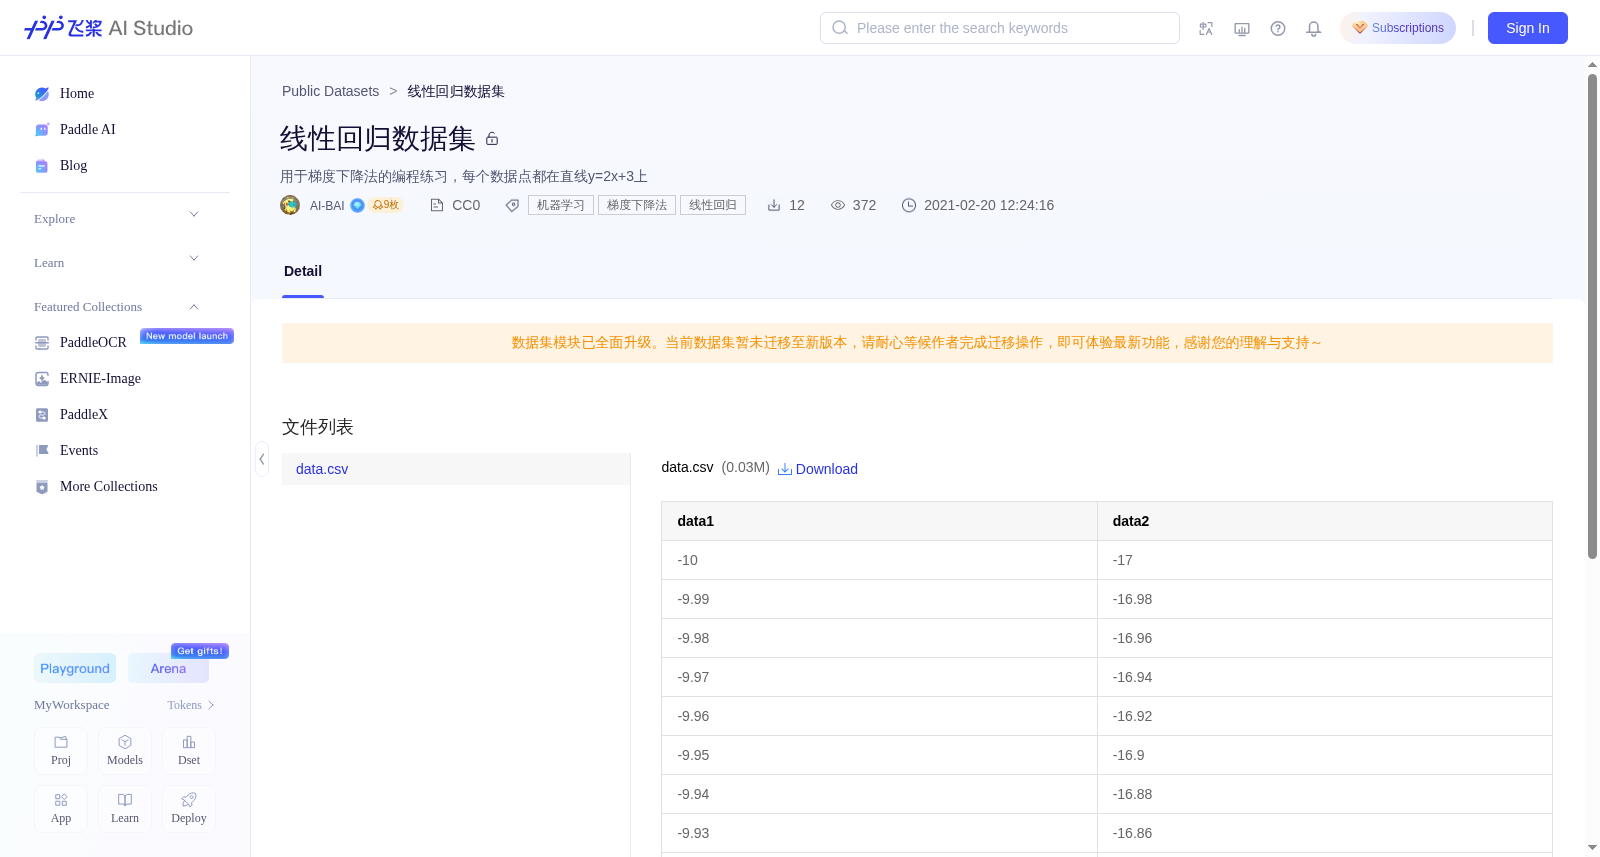Click the 机器学习 tag
This screenshot has height=857, width=1600.
(x=561, y=205)
